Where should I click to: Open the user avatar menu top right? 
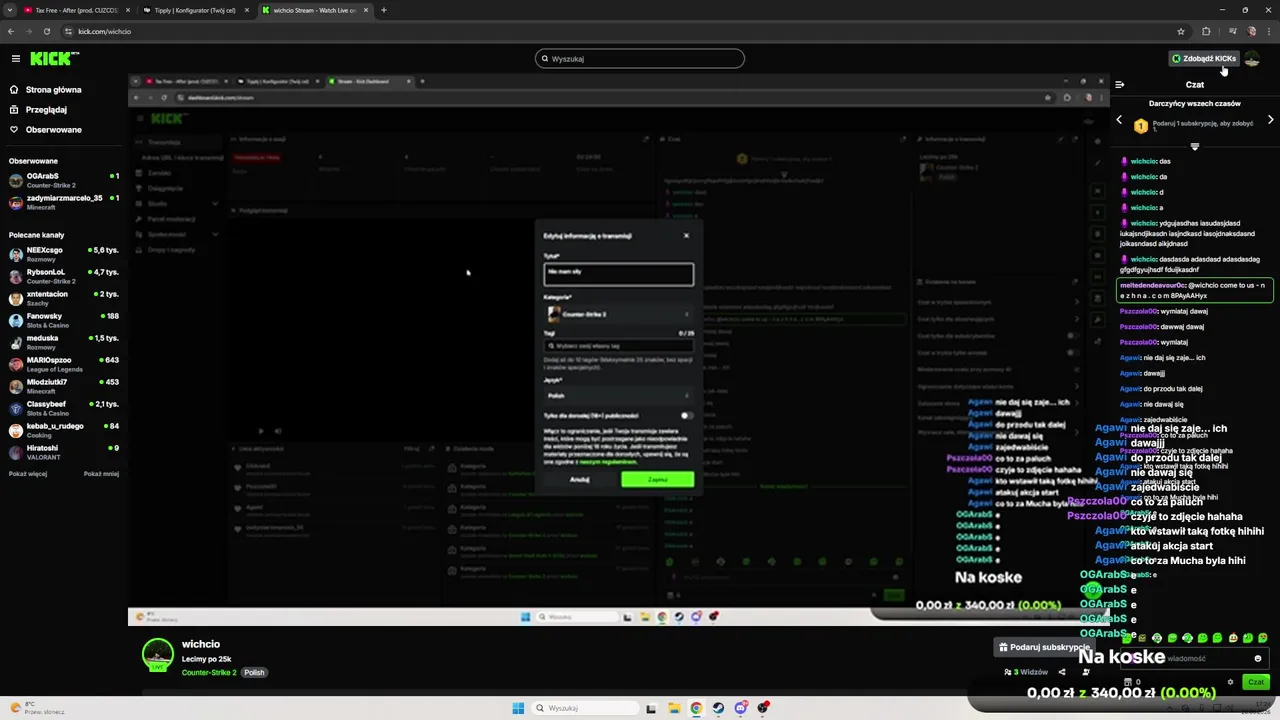[x=1252, y=59]
